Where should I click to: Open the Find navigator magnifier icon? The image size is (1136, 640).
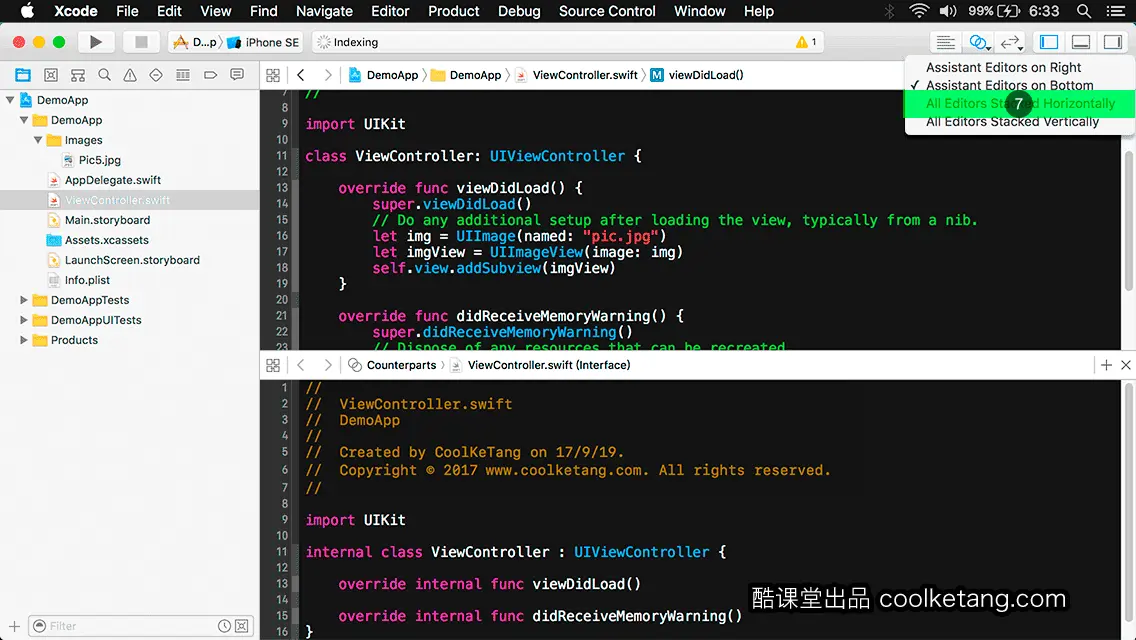[104, 75]
